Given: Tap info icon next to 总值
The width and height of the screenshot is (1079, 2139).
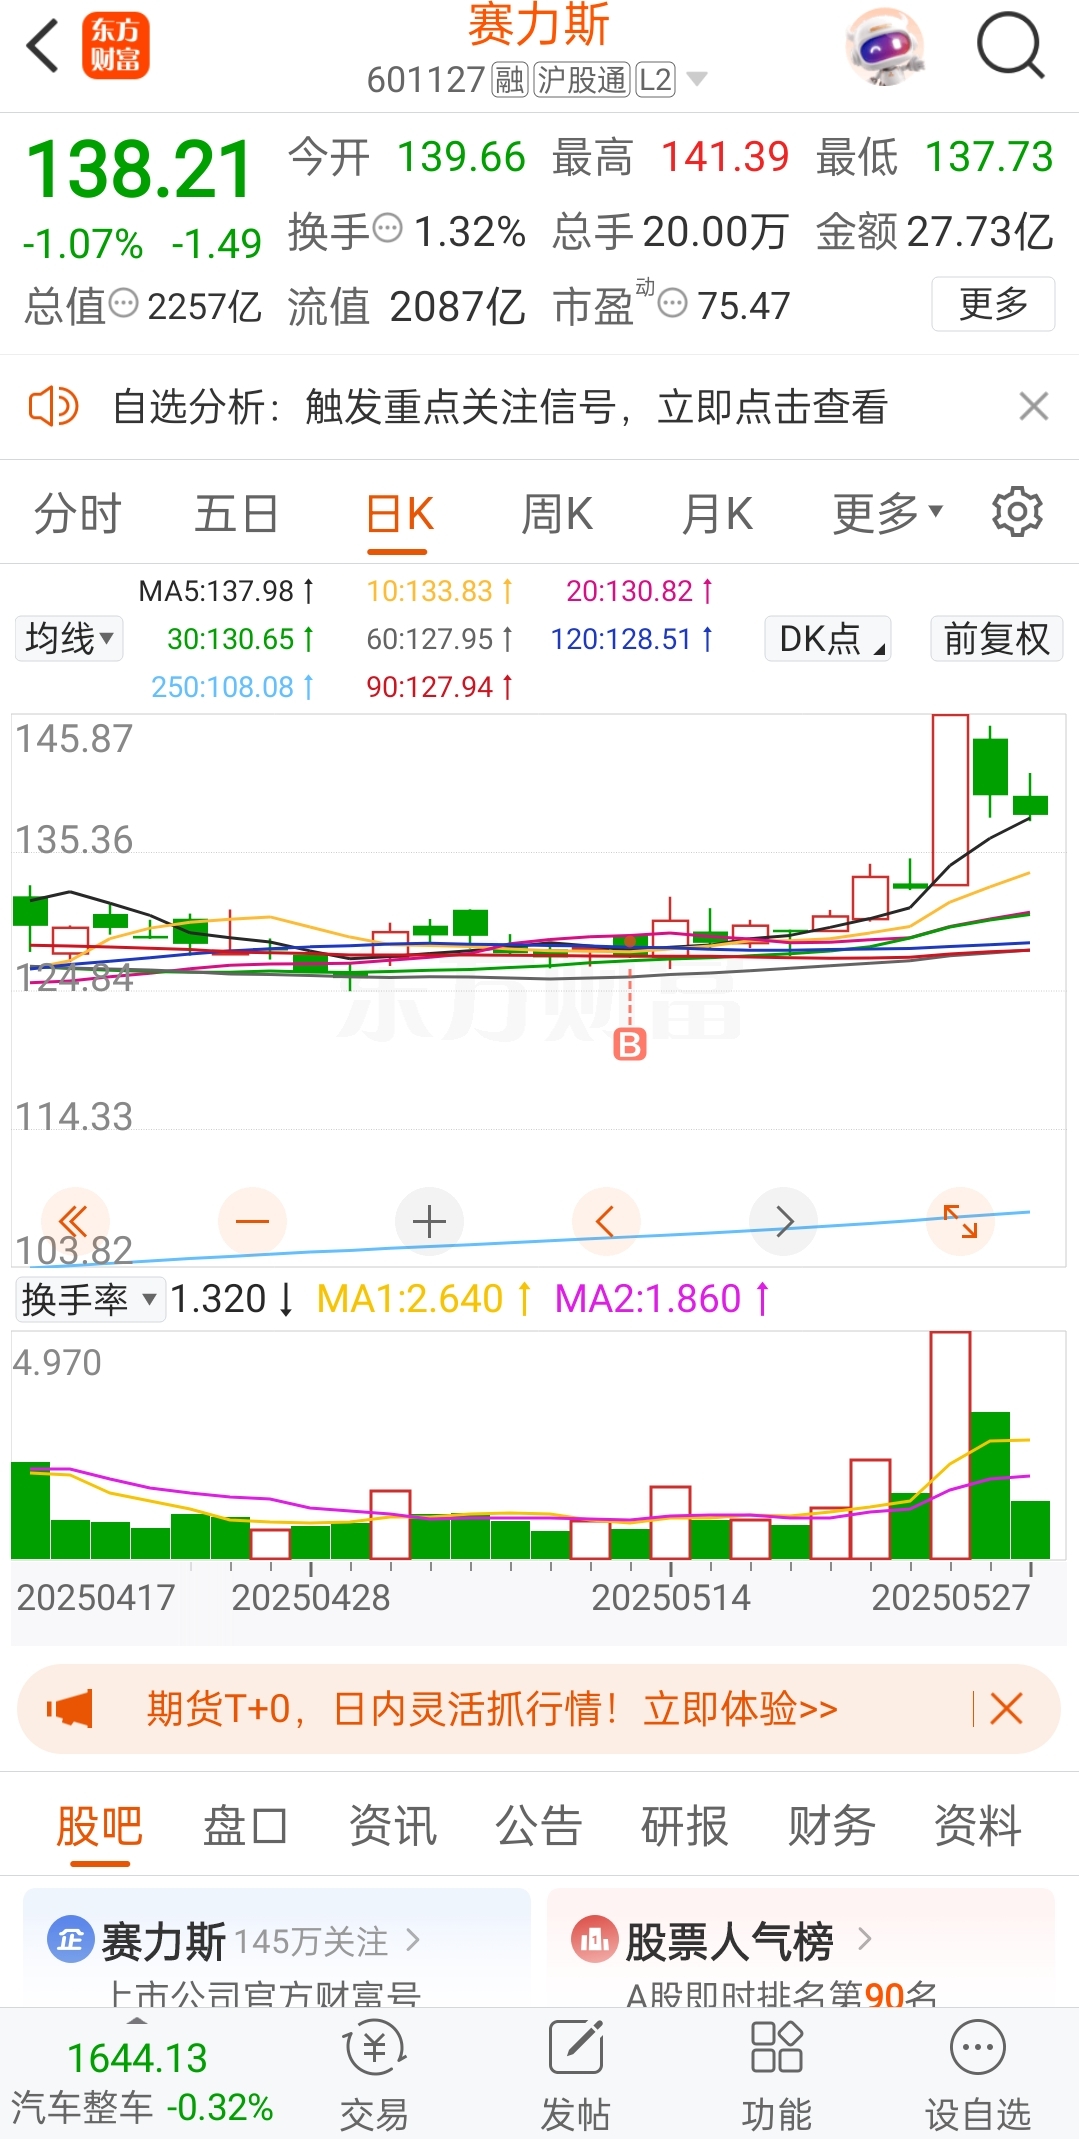Looking at the screenshot, I should [123, 303].
